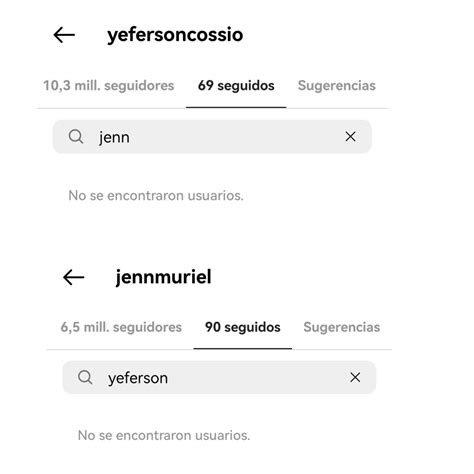Viewport: 474px width, 474px height.
Task: Click the active underline below 69 seguidos
Action: [x=236, y=107]
